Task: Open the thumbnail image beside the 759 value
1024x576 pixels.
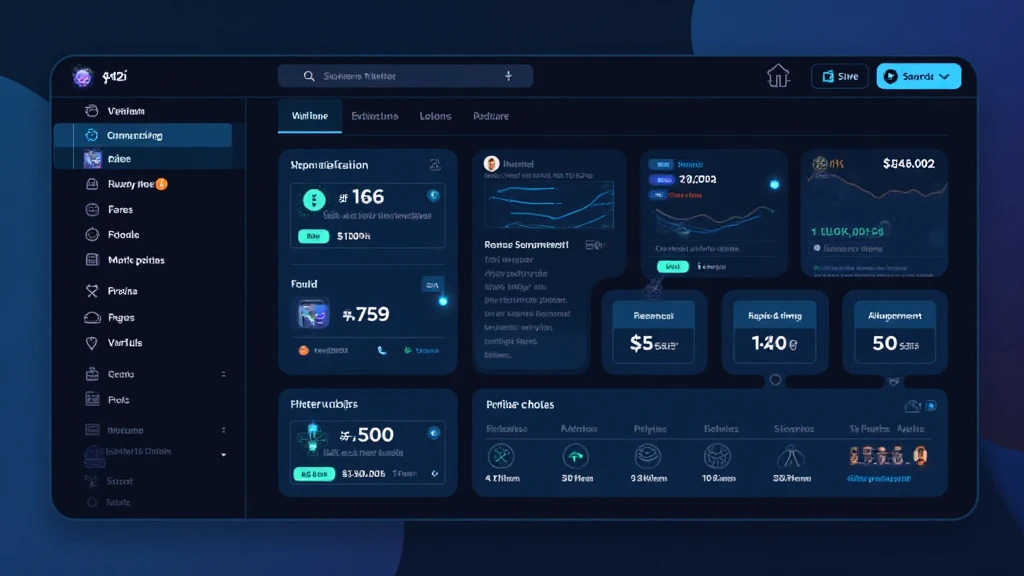Action: pyautogui.click(x=313, y=314)
